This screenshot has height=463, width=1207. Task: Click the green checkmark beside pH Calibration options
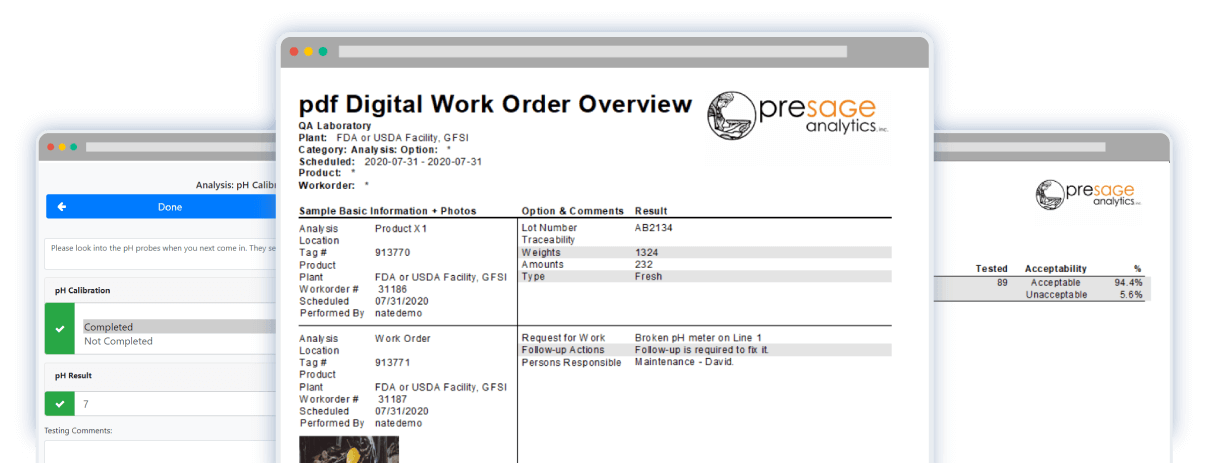pyautogui.click(x=60, y=328)
